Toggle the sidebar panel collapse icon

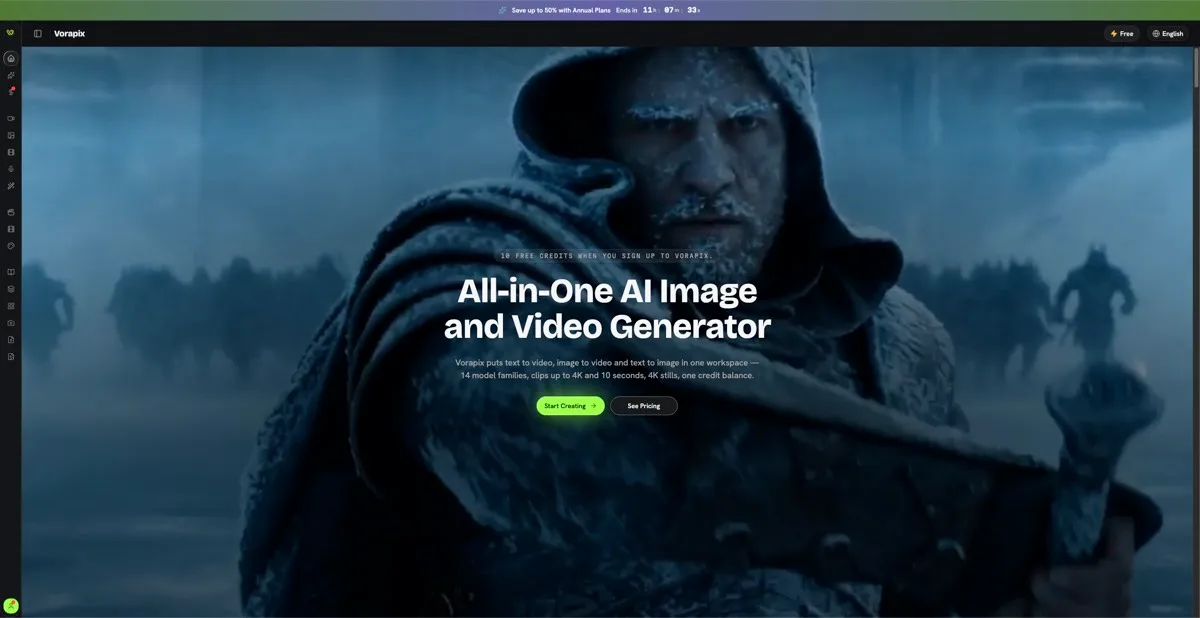[38, 33]
